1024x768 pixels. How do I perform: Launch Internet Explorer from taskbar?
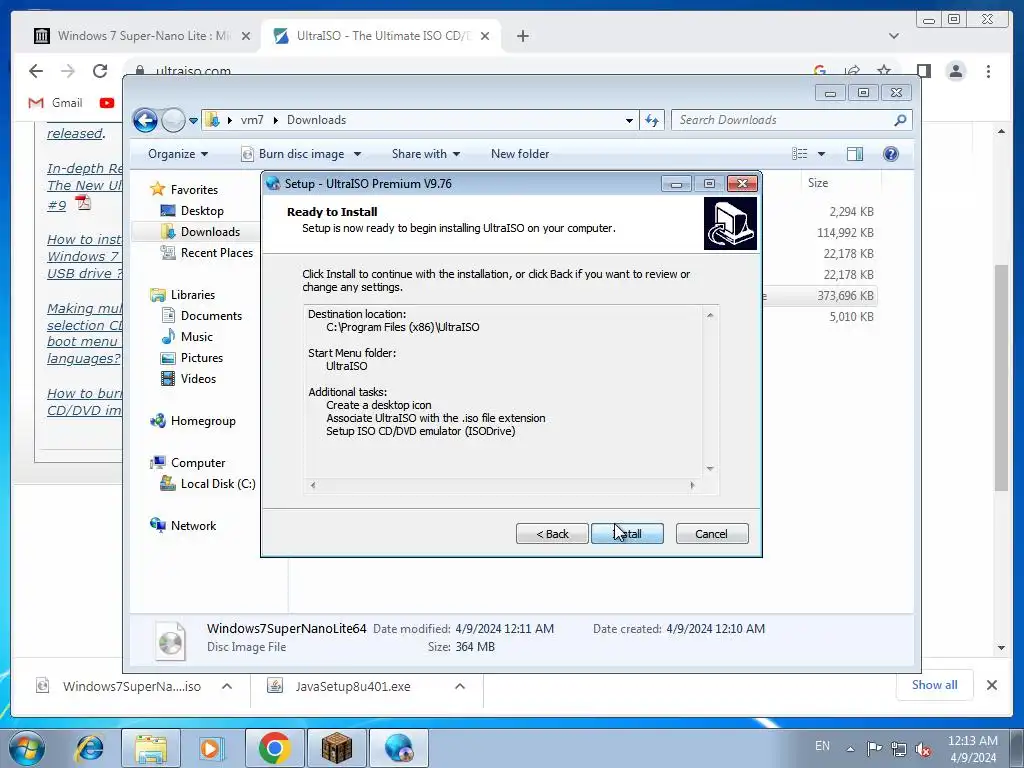(89, 748)
